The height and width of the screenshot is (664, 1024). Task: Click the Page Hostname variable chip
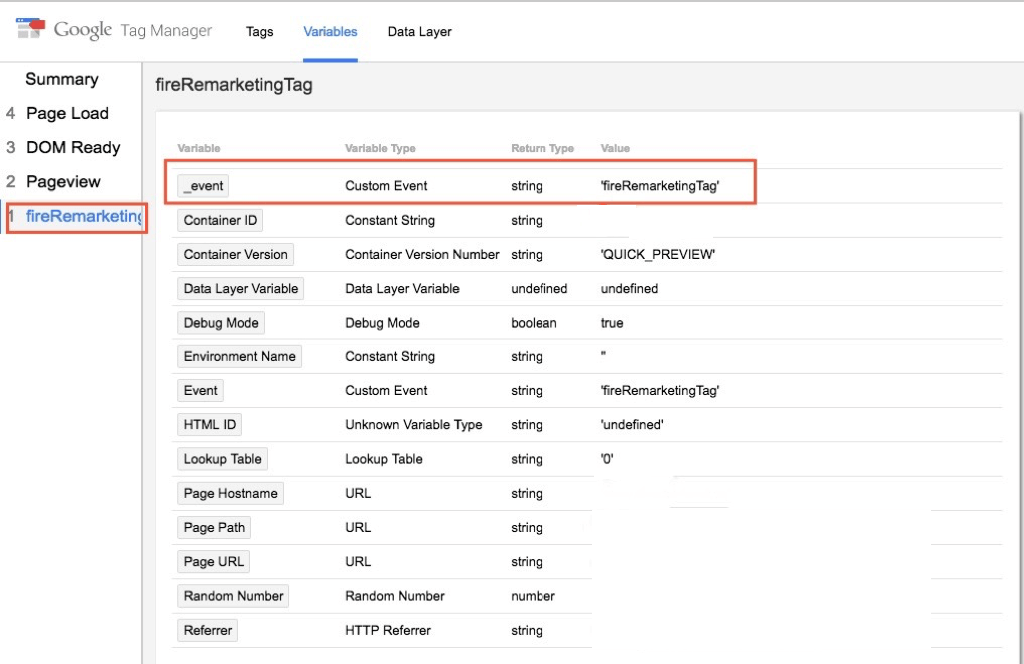coord(230,493)
